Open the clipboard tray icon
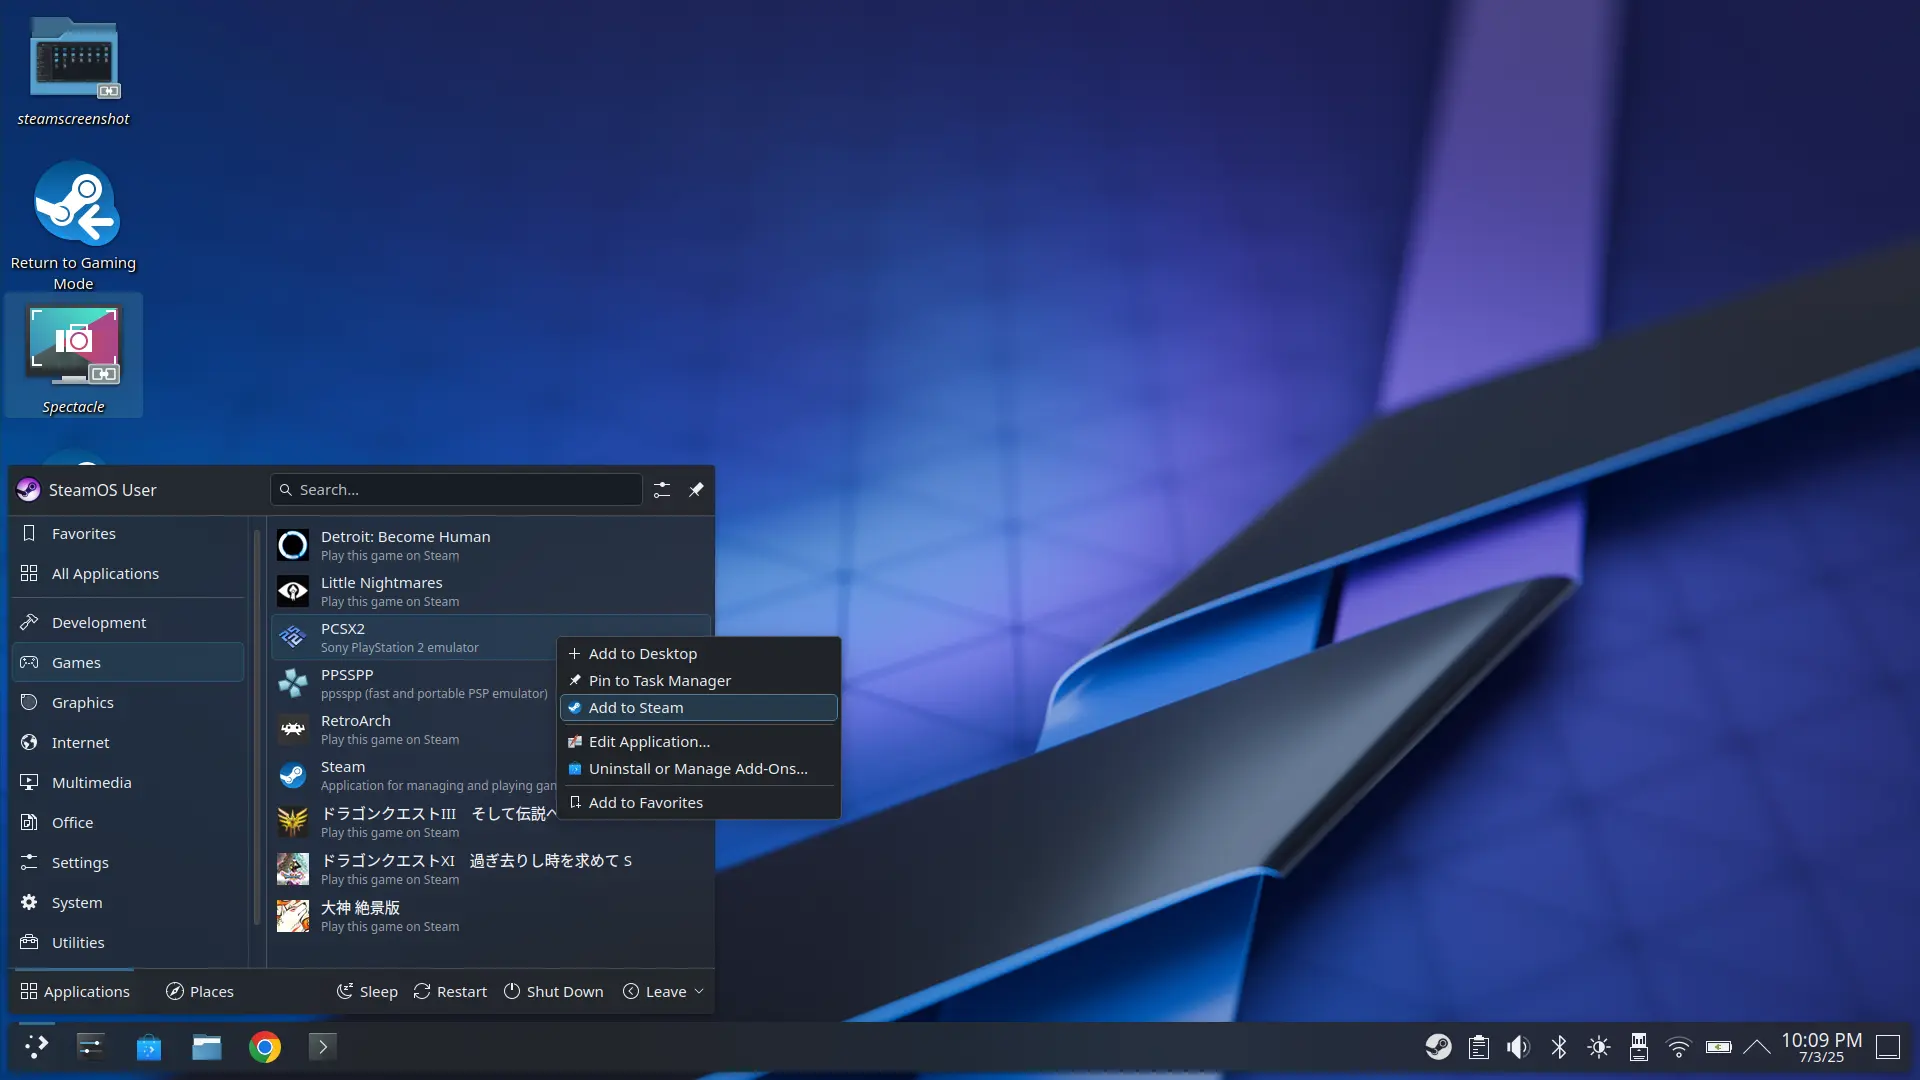This screenshot has width=1920, height=1080. coord(1479,1047)
